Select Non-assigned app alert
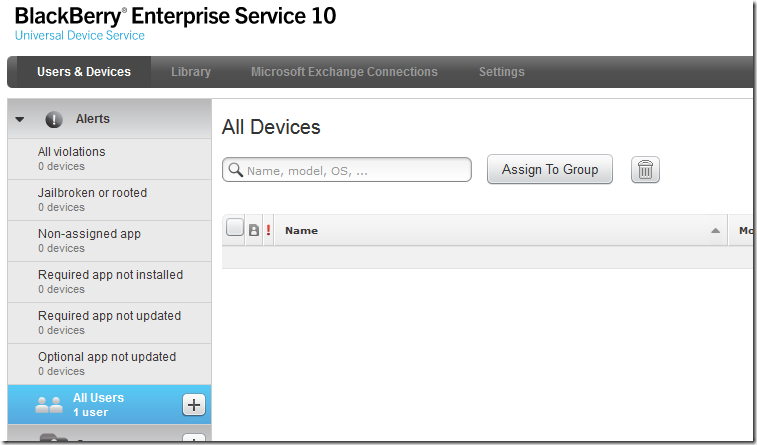 (110, 241)
